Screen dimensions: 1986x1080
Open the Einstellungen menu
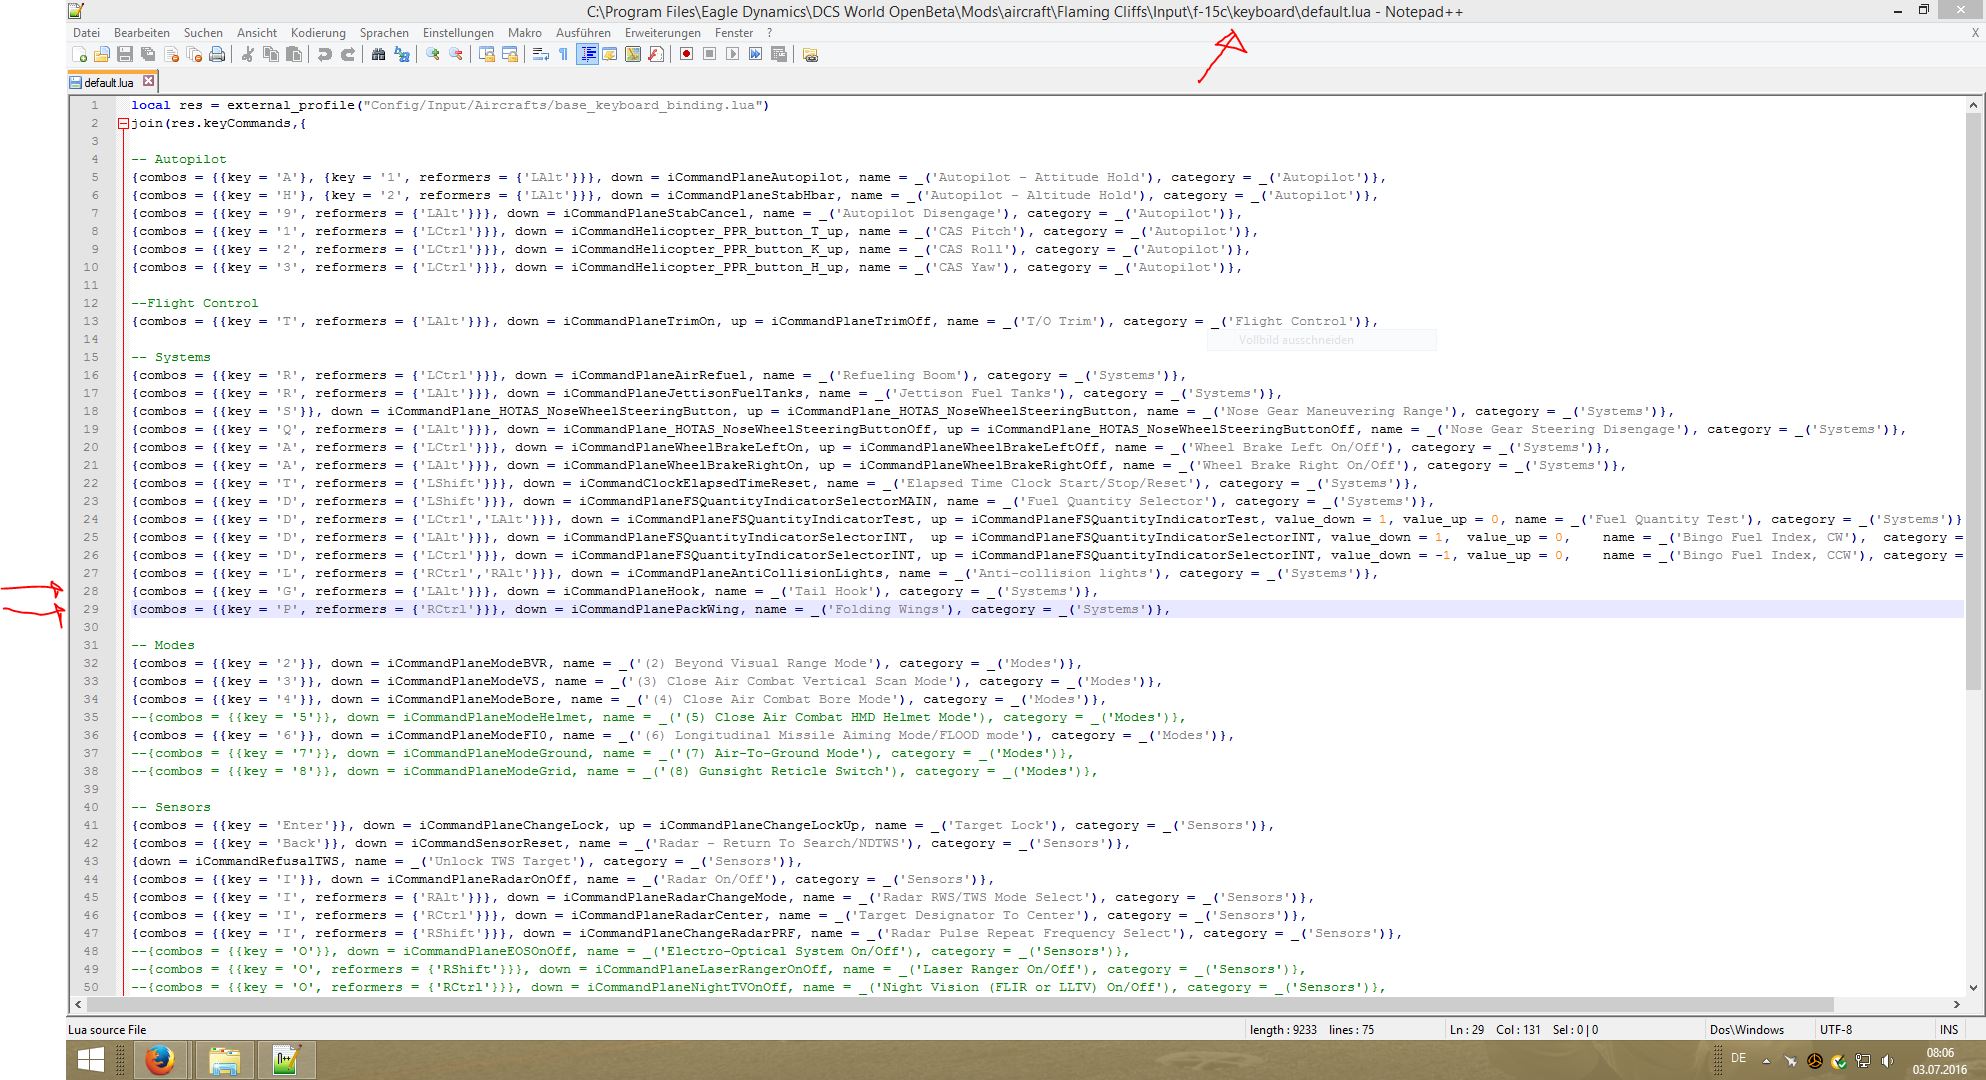[458, 33]
